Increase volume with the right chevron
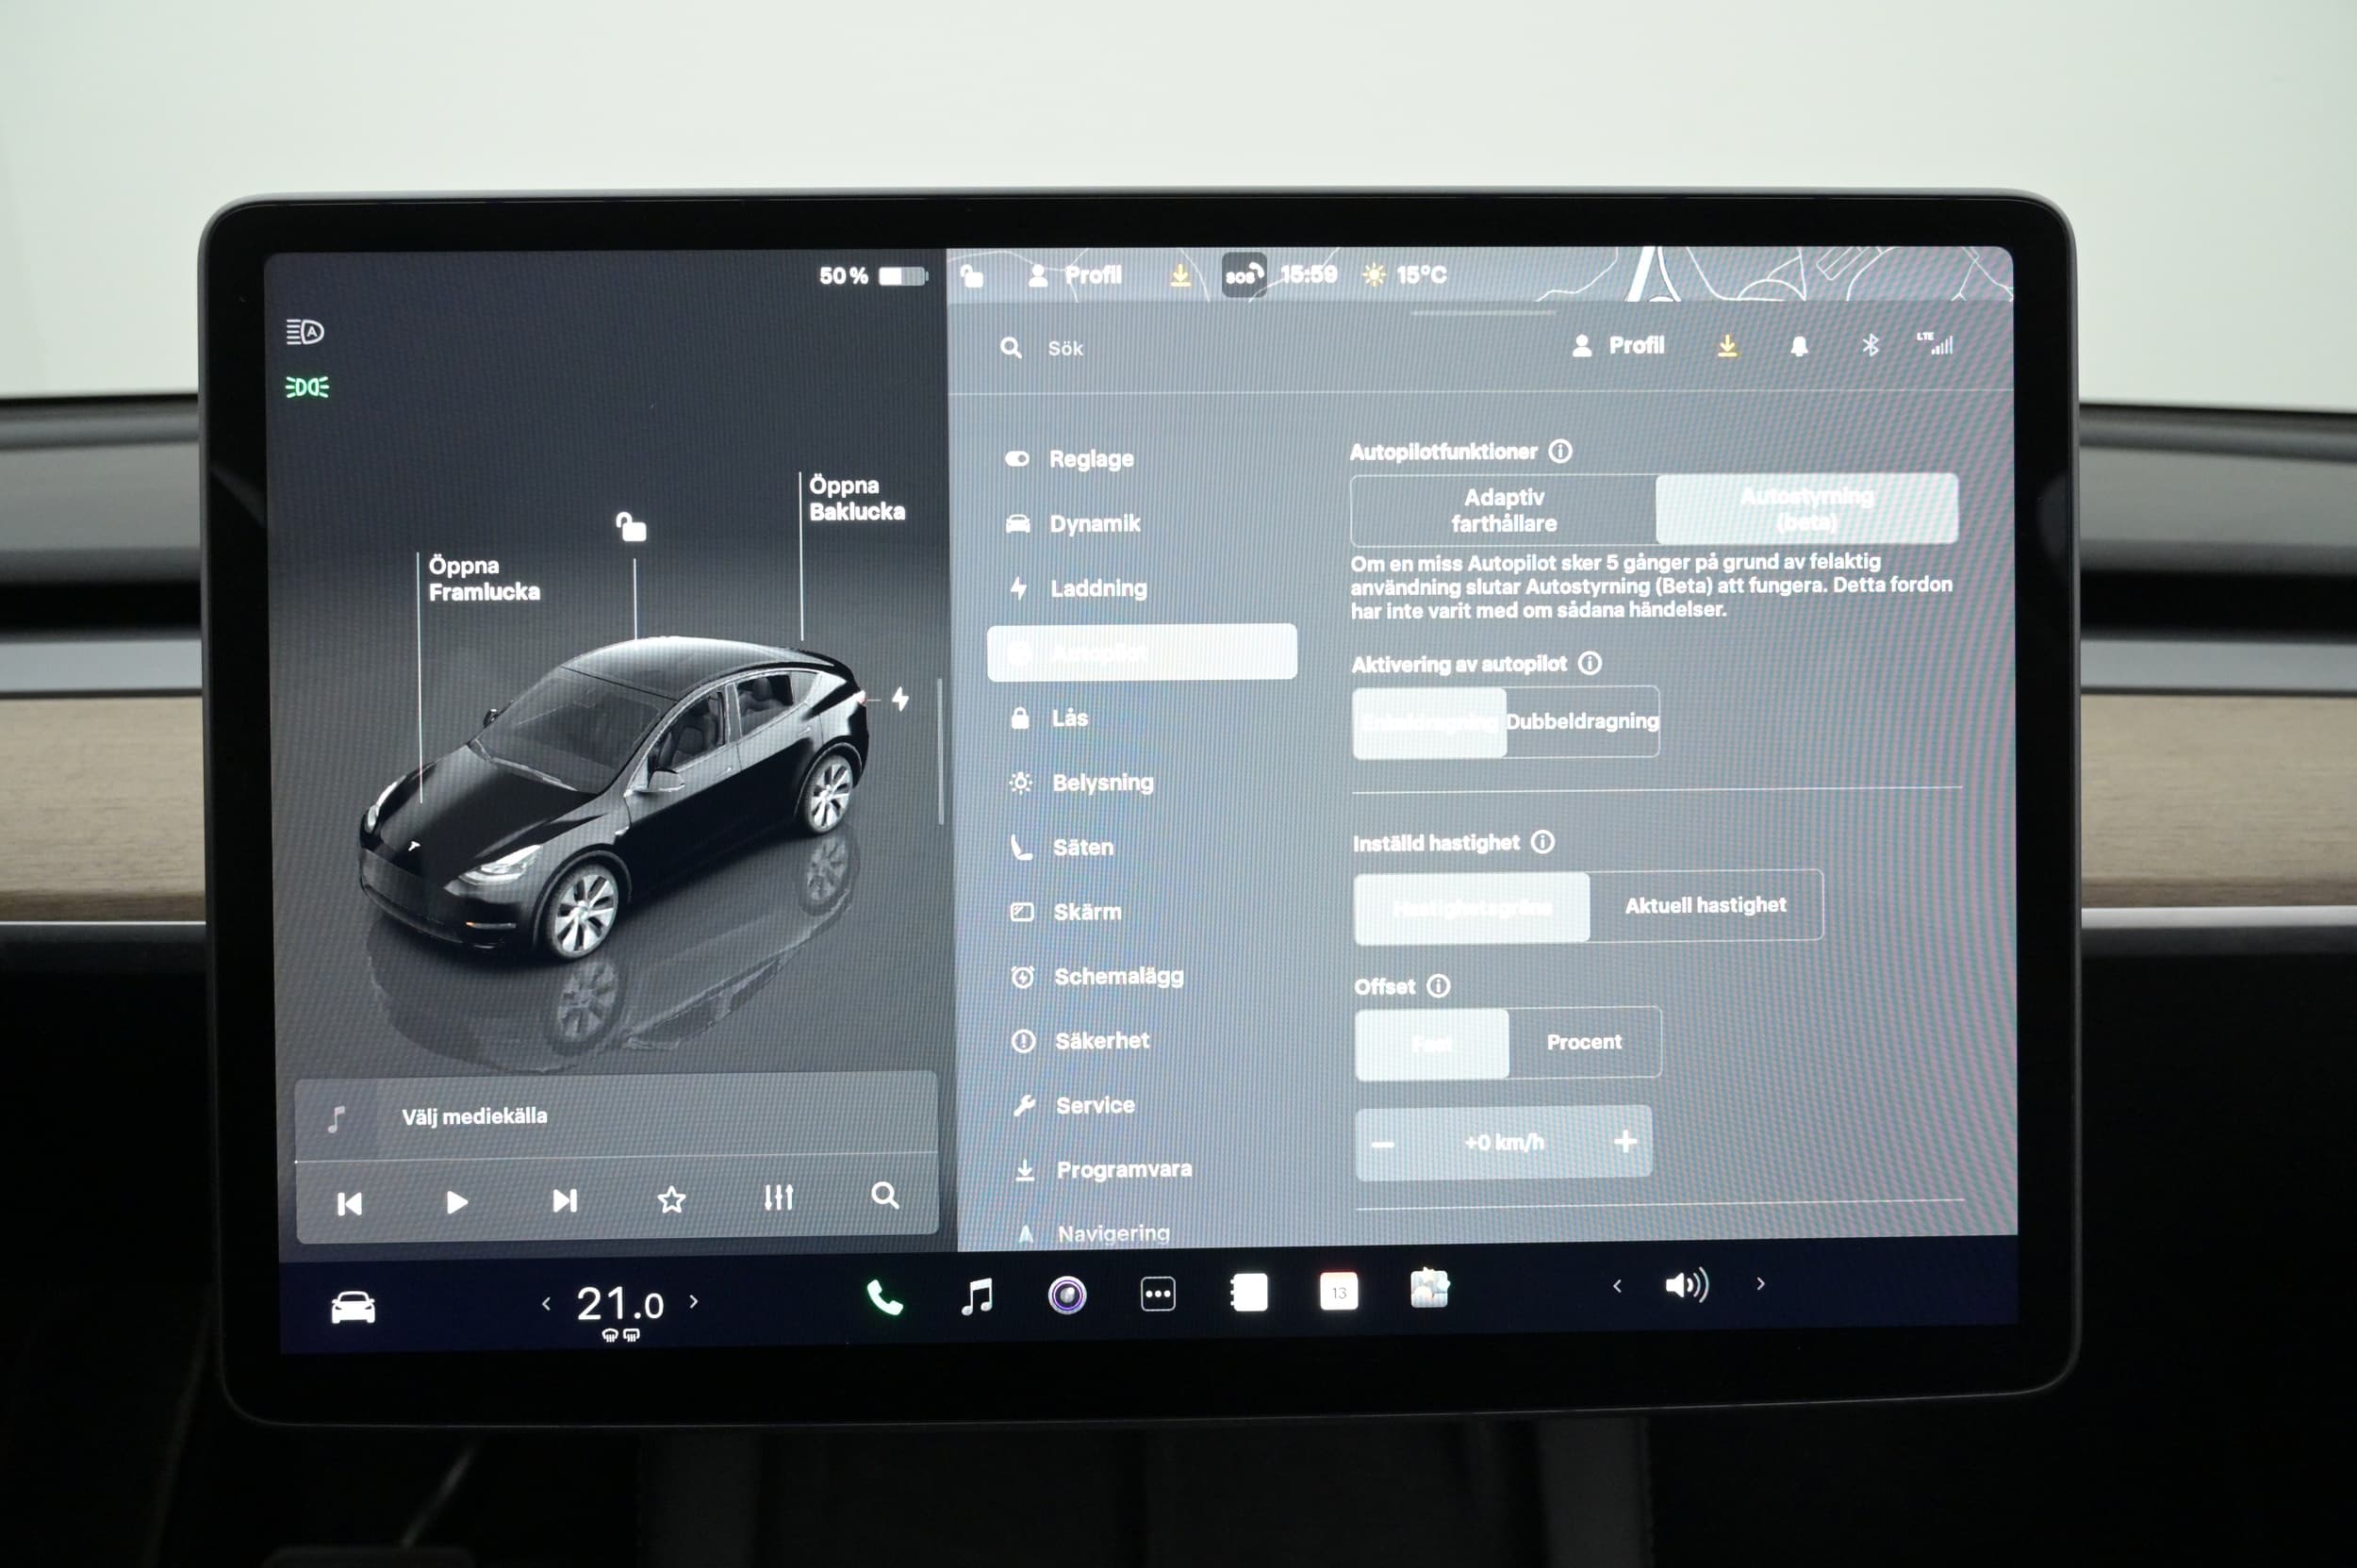Screen dimensions: 2357x1568 click(x=1761, y=1284)
